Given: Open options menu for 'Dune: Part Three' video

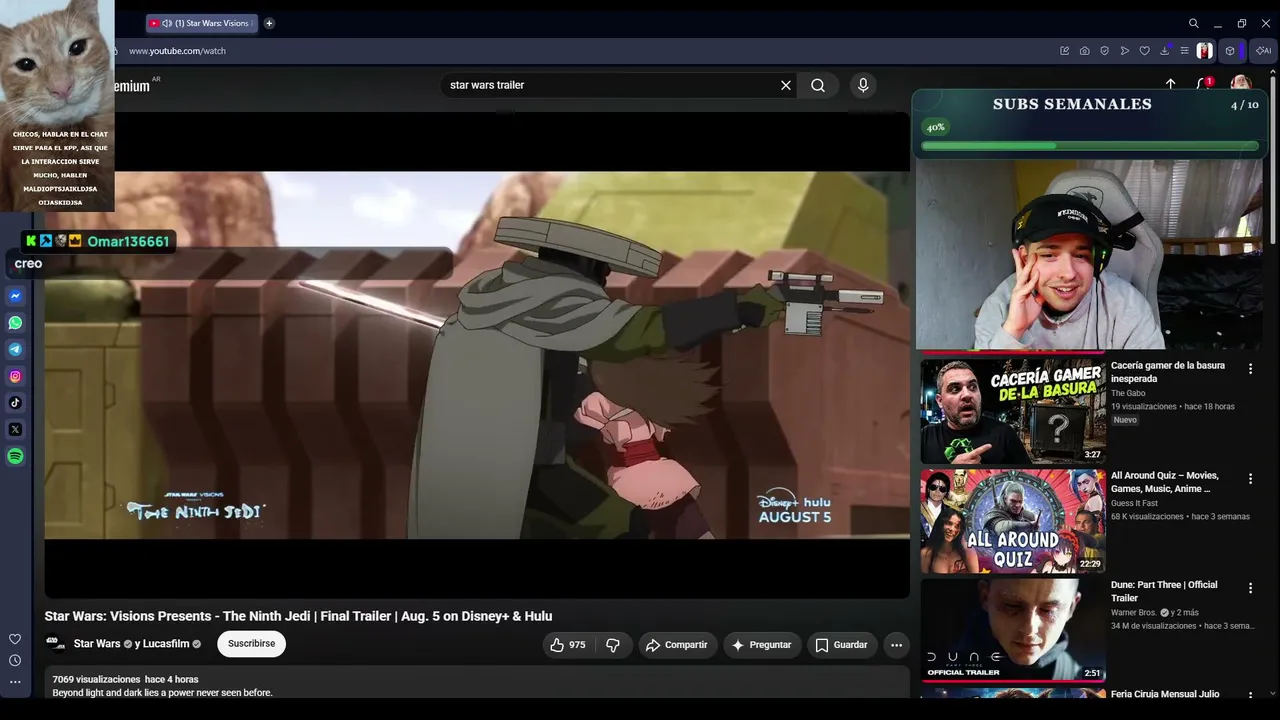Looking at the screenshot, I should 1250,588.
